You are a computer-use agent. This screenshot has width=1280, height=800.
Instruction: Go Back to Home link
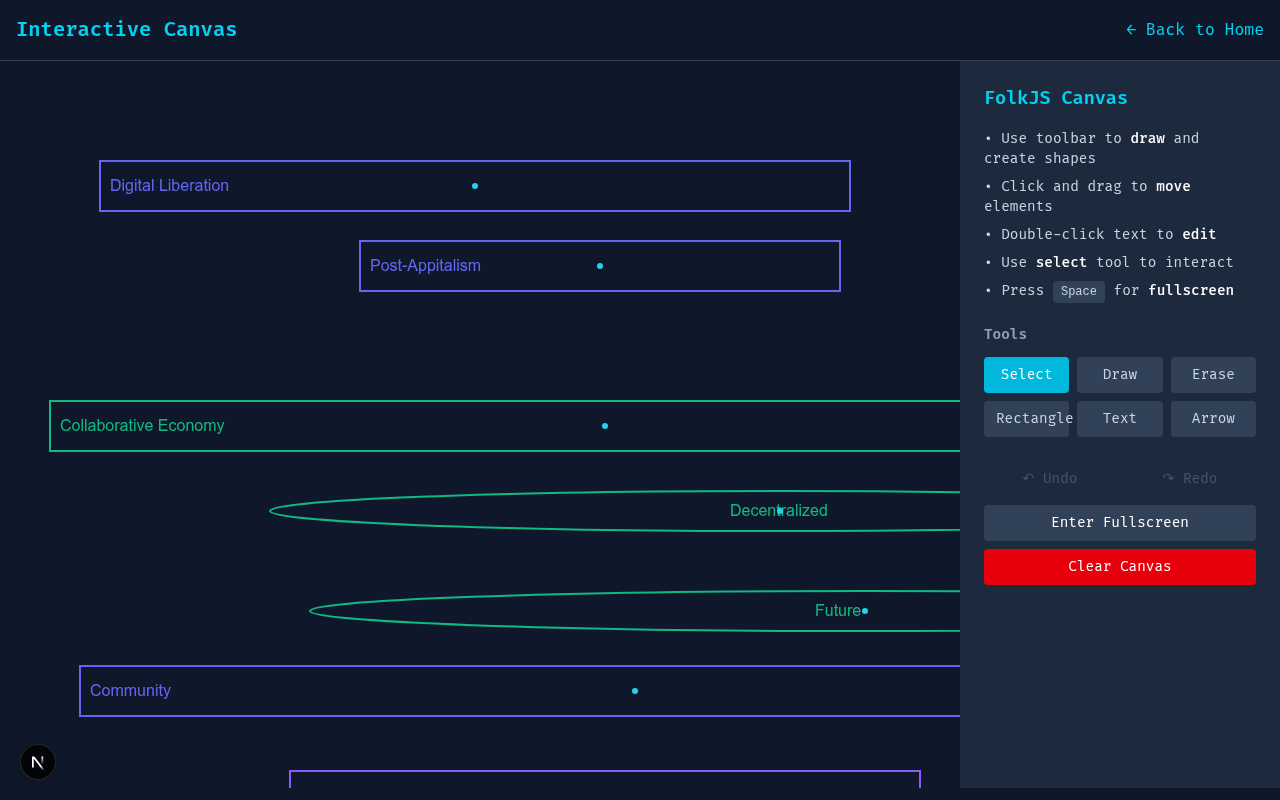click(1194, 30)
